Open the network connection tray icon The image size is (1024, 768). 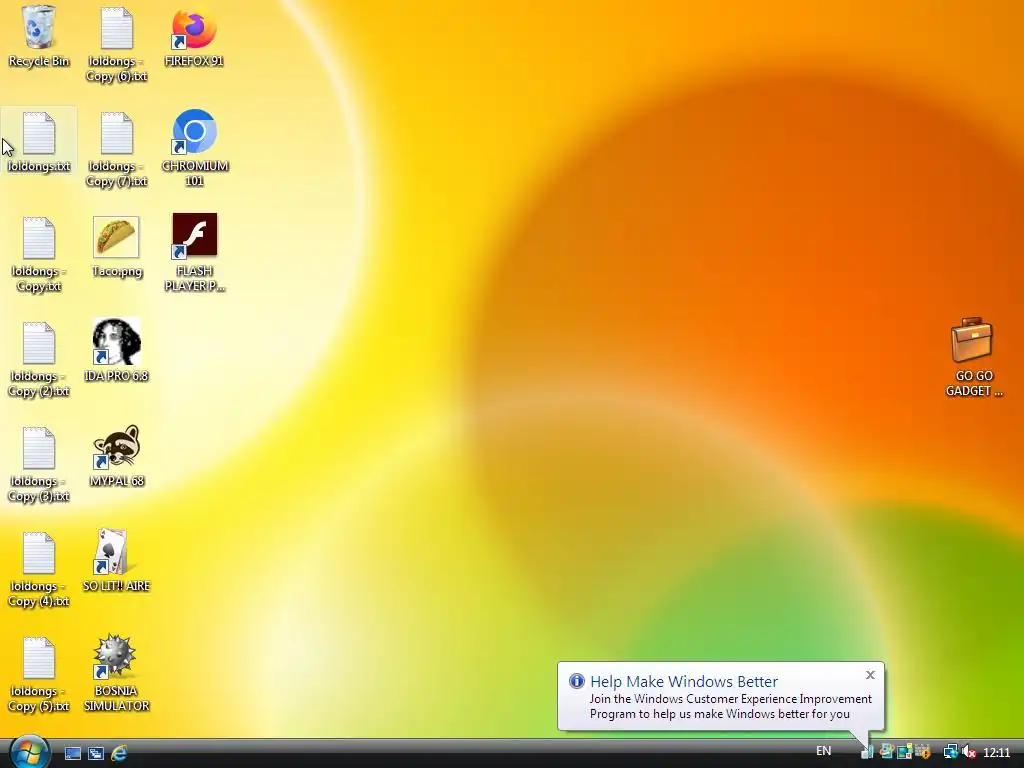click(x=951, y=752)
